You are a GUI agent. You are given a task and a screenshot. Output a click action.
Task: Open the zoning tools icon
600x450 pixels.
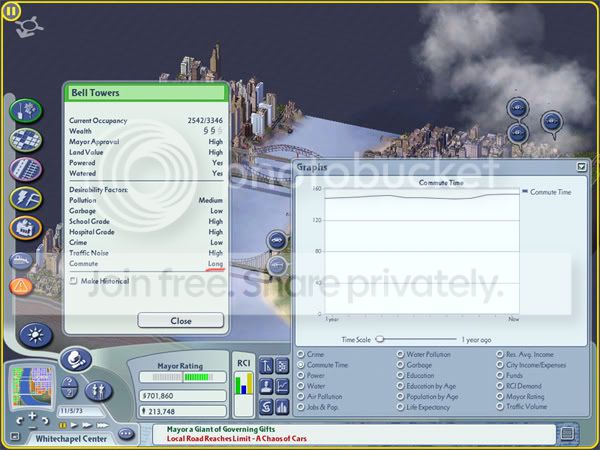click(x=26, y=140)
